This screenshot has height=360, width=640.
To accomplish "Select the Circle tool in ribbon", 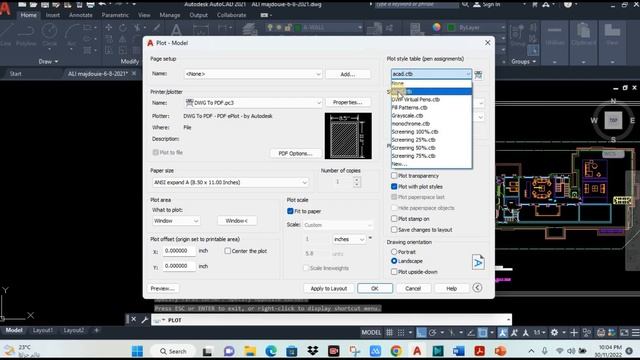I will pos(49,34).
